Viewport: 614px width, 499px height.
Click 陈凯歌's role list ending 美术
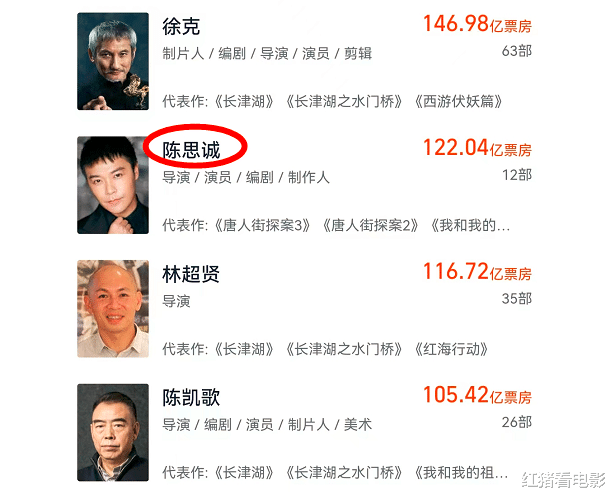click(267, 425)
